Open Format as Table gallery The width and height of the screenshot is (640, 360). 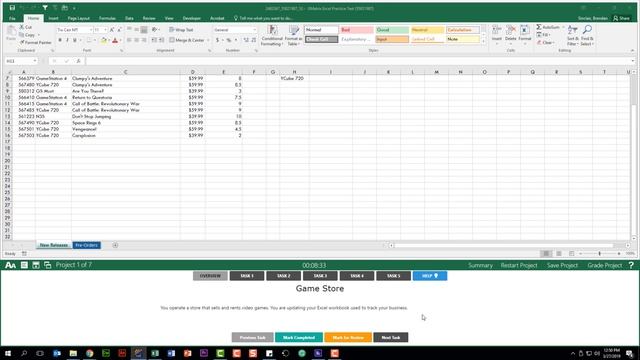click(x=293, y=36)
